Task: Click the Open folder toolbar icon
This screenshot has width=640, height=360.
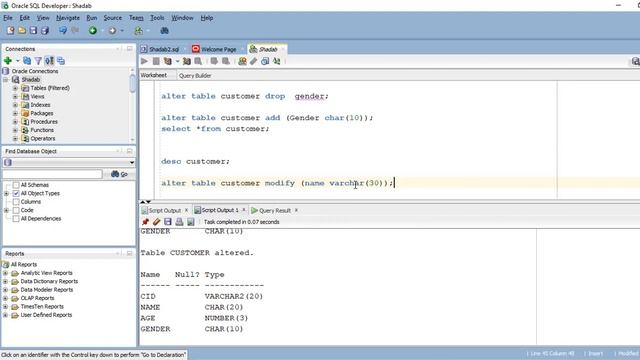Action: 22,31
